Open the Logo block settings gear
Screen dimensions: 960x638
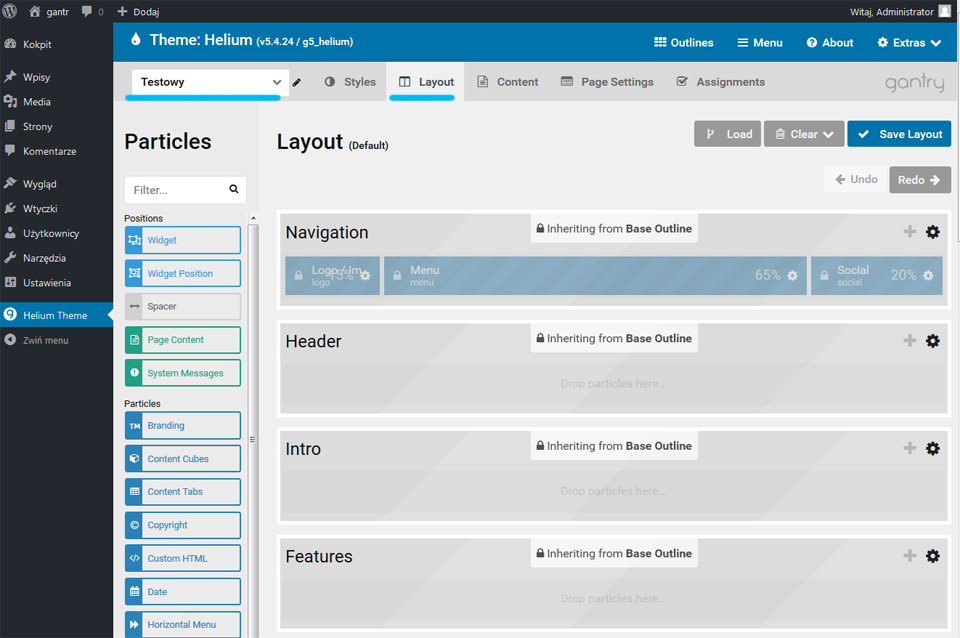click(366, 276)
